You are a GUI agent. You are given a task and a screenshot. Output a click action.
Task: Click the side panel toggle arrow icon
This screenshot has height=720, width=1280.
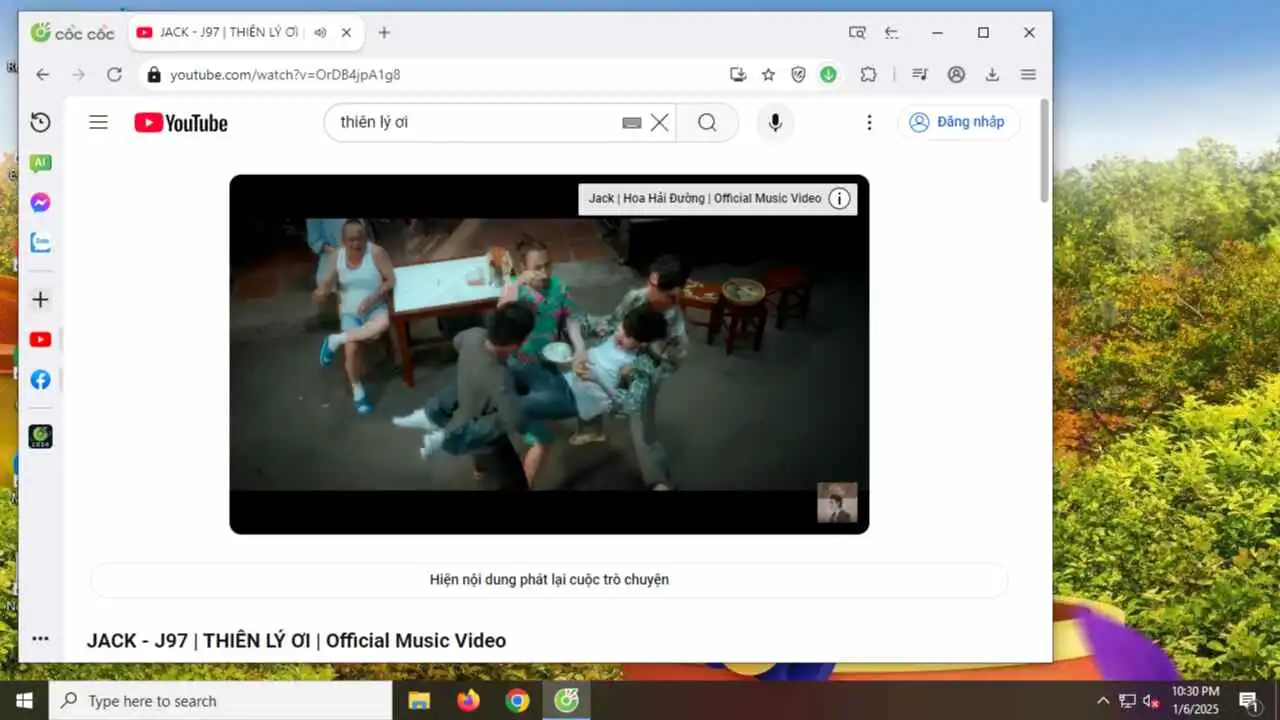(892, 32)
